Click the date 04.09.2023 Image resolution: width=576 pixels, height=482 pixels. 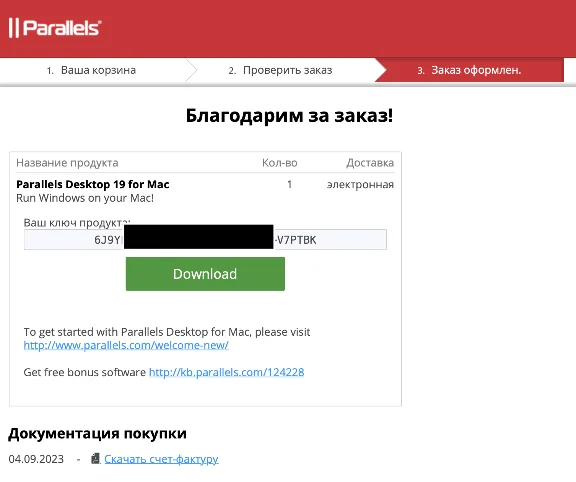tap(36, 459)
